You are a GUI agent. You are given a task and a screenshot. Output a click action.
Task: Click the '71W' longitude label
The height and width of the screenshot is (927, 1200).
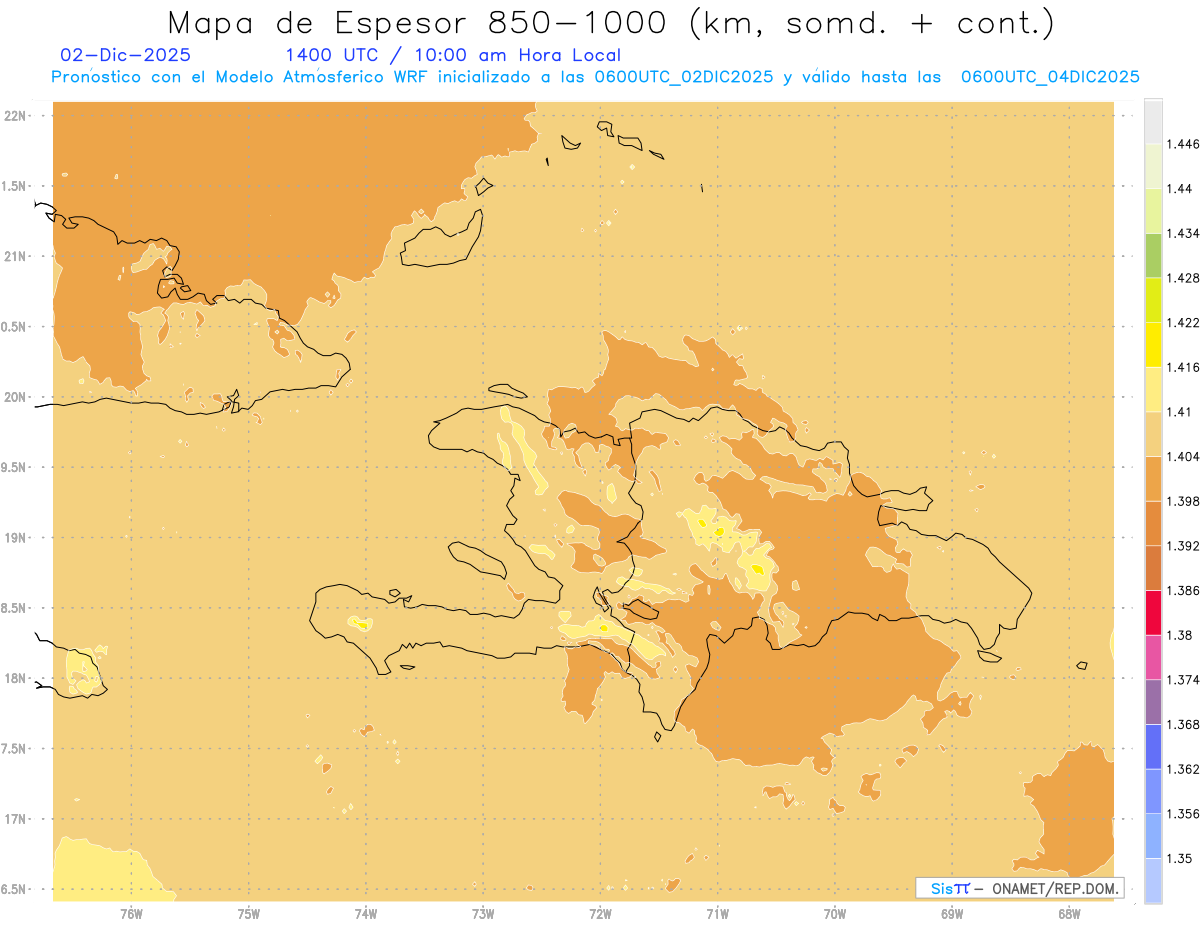pos(717,914)
